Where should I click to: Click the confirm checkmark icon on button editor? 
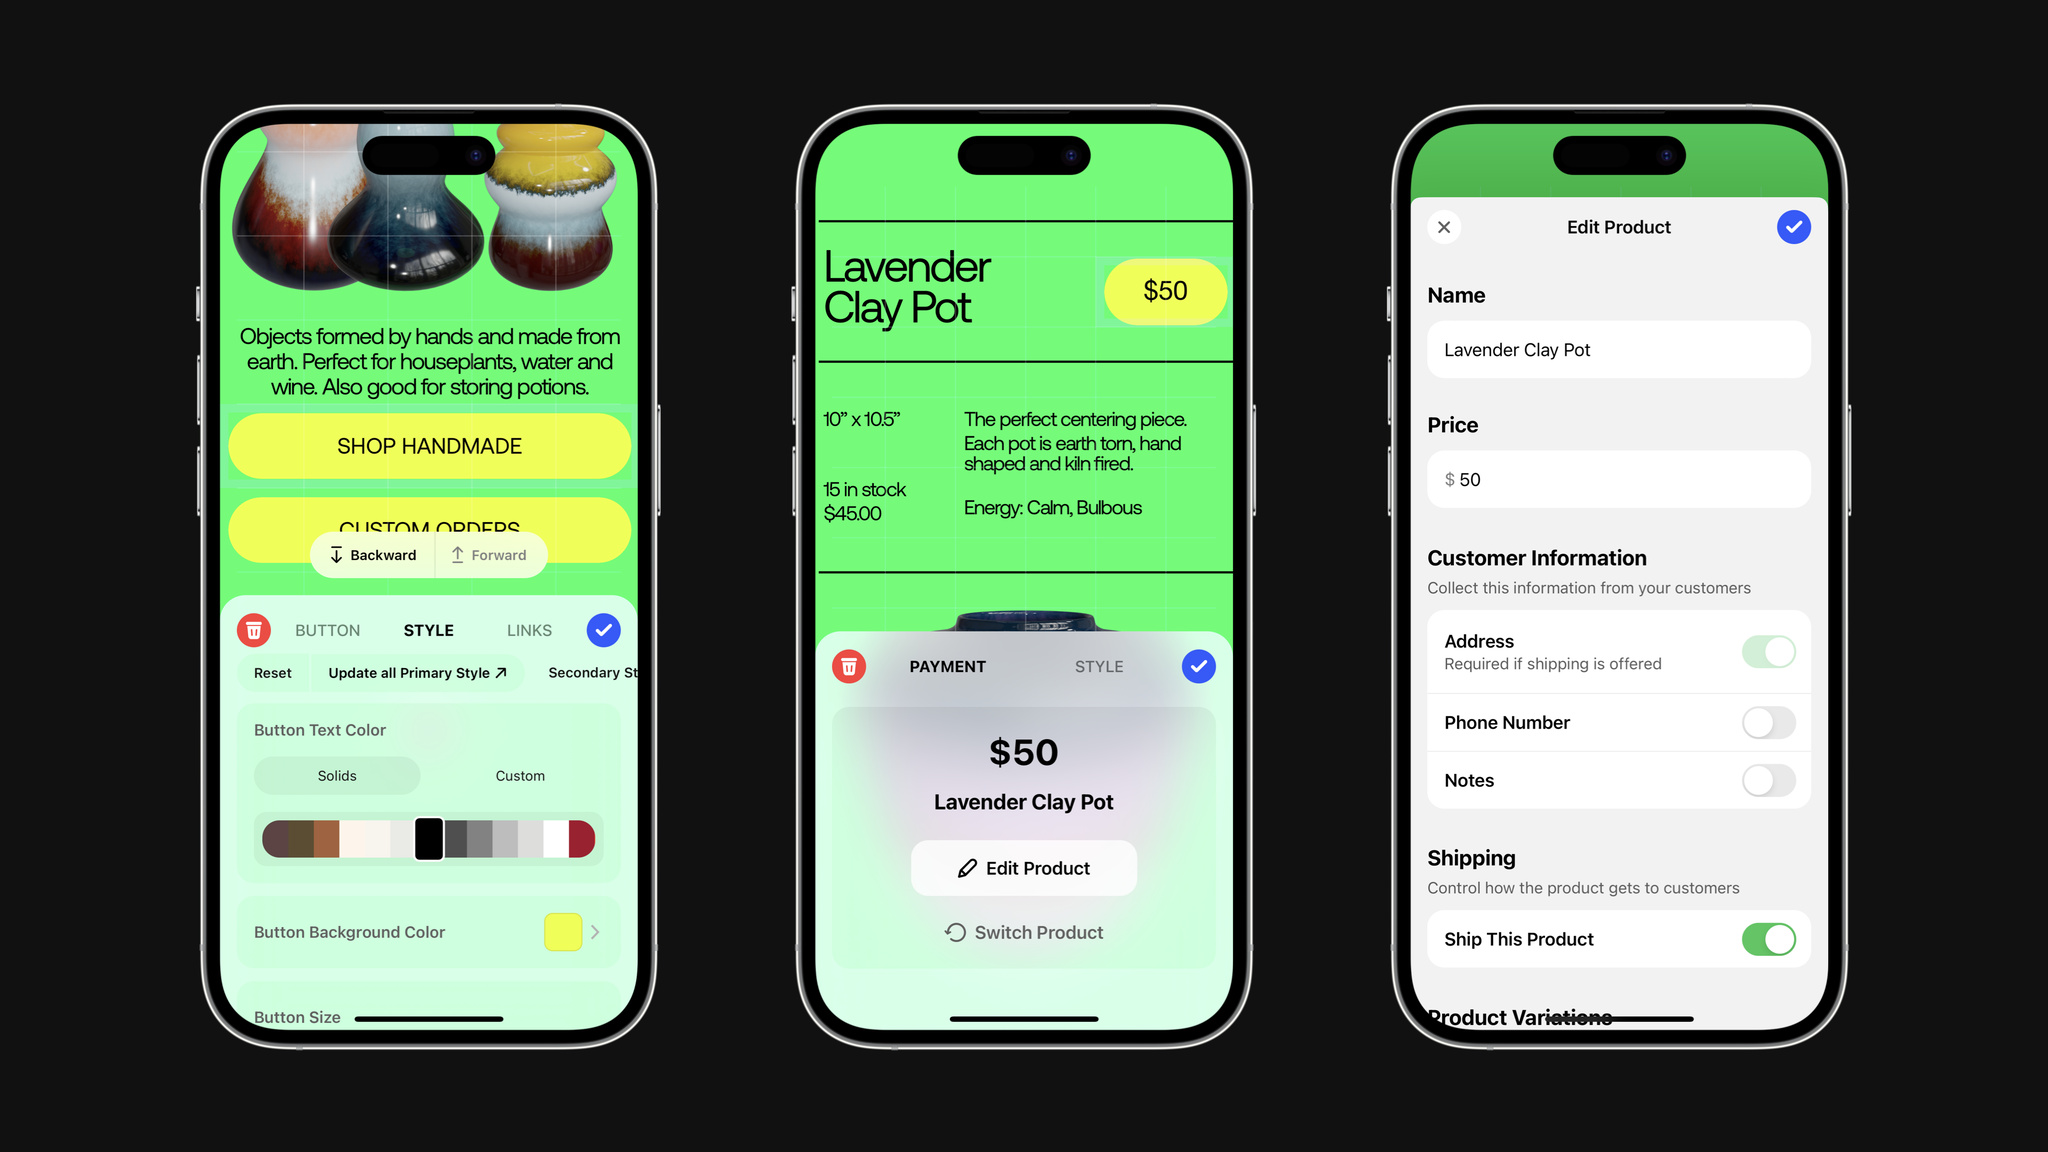point(602,629)
